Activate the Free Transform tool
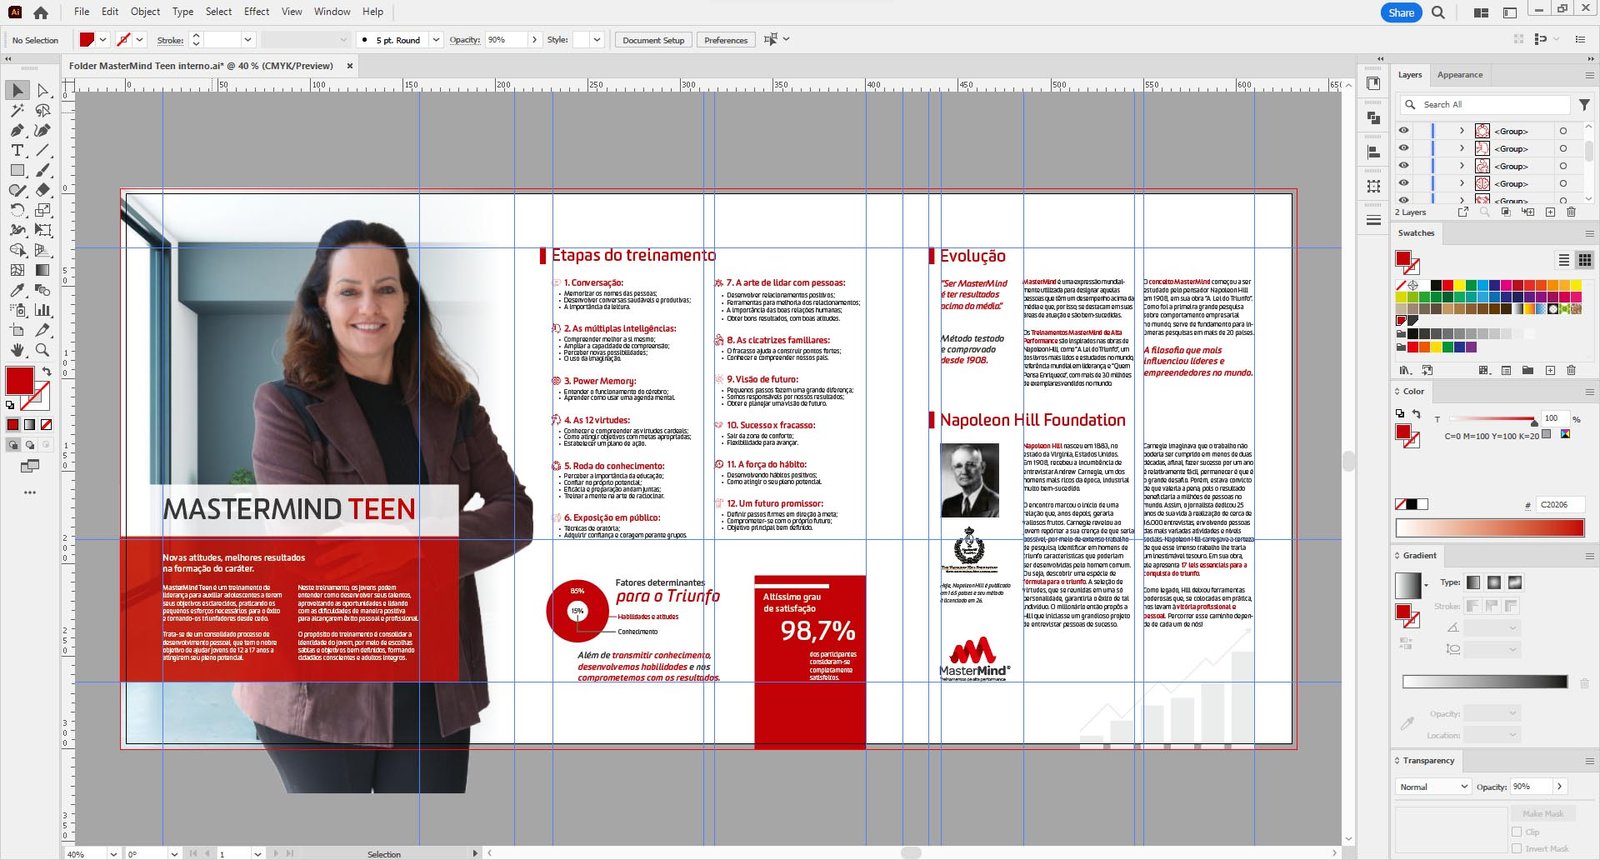This screenshot has height=860, width=1600. [42, 230]
